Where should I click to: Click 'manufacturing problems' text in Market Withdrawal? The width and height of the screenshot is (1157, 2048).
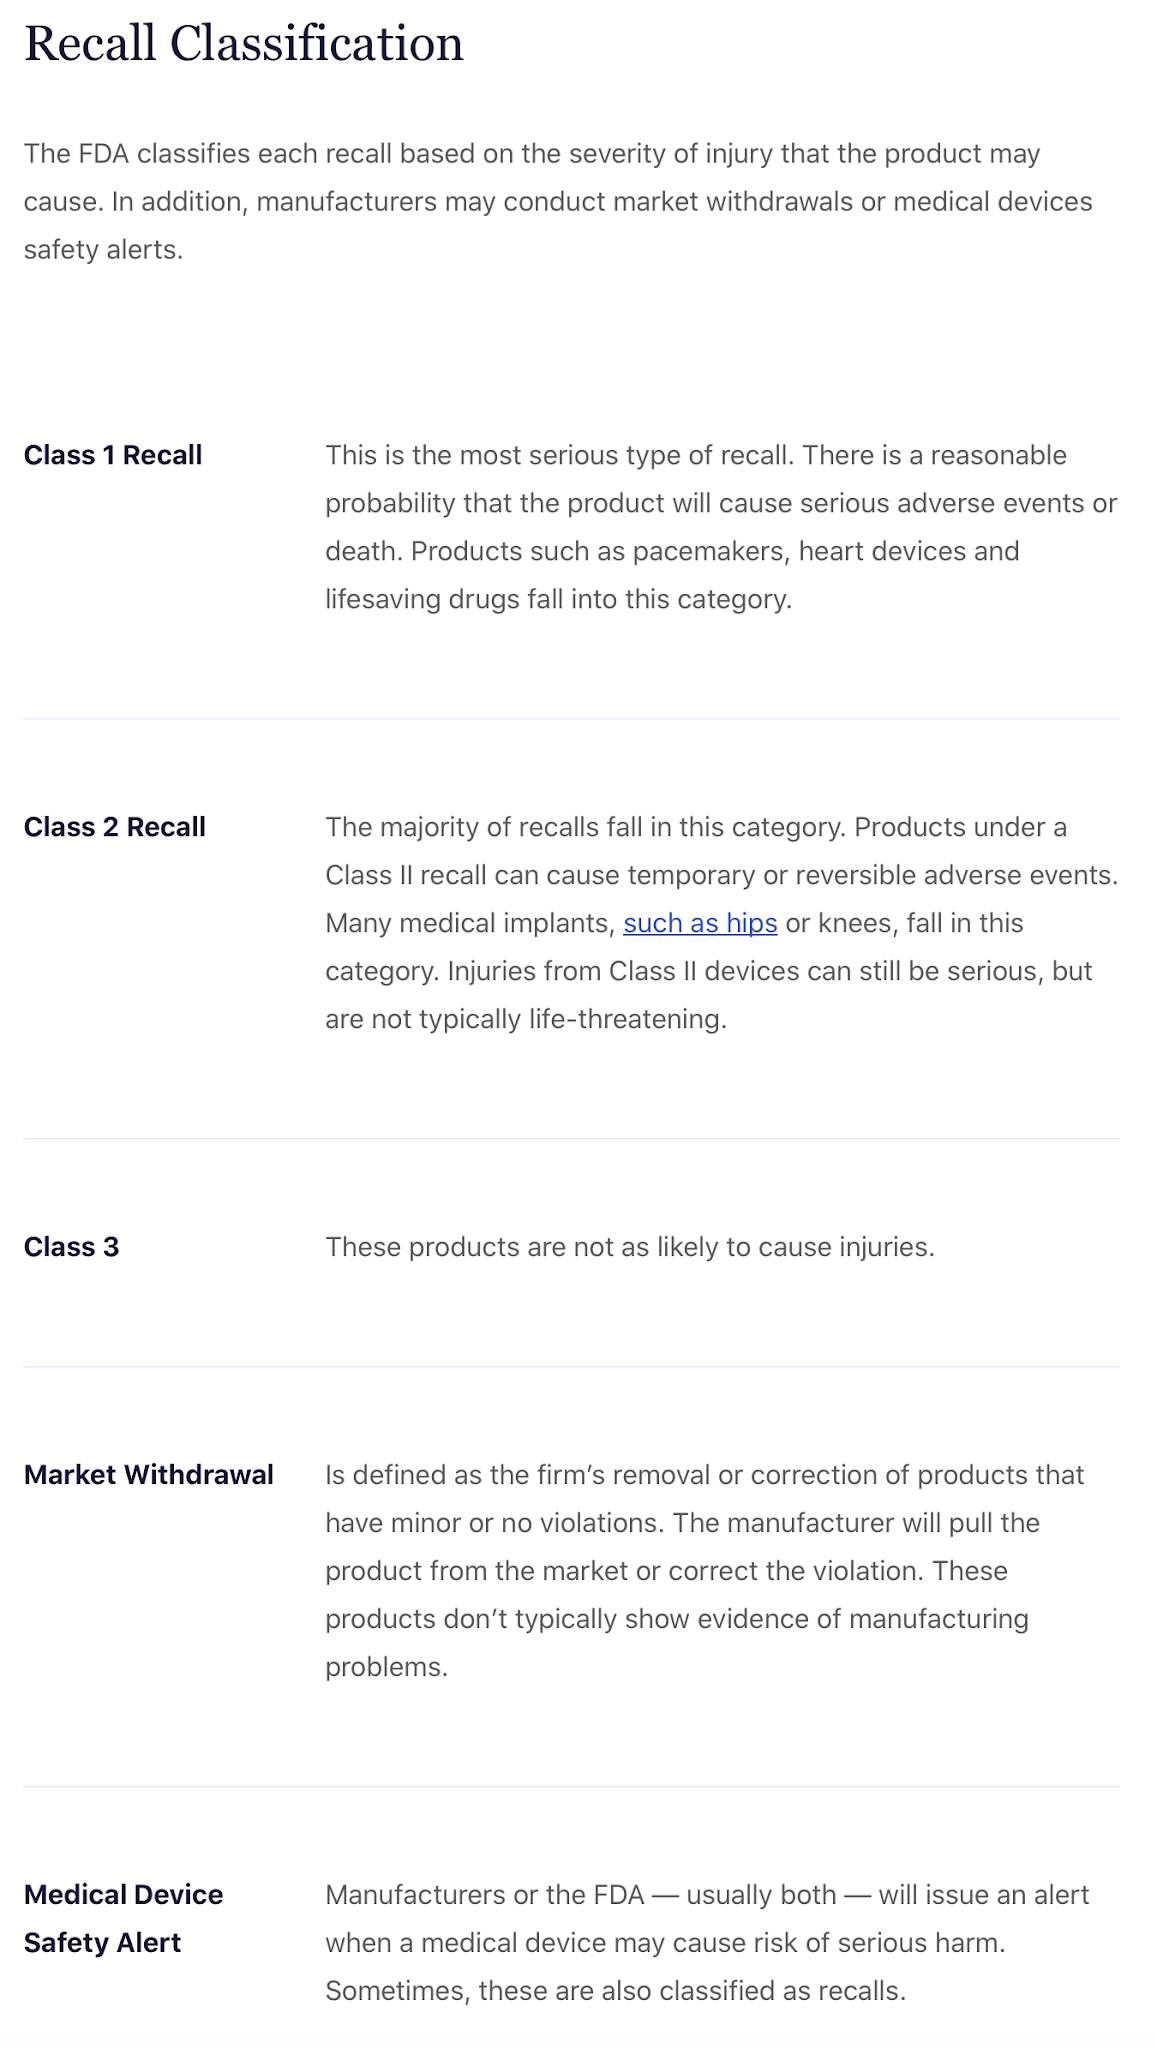[677, 1643]
